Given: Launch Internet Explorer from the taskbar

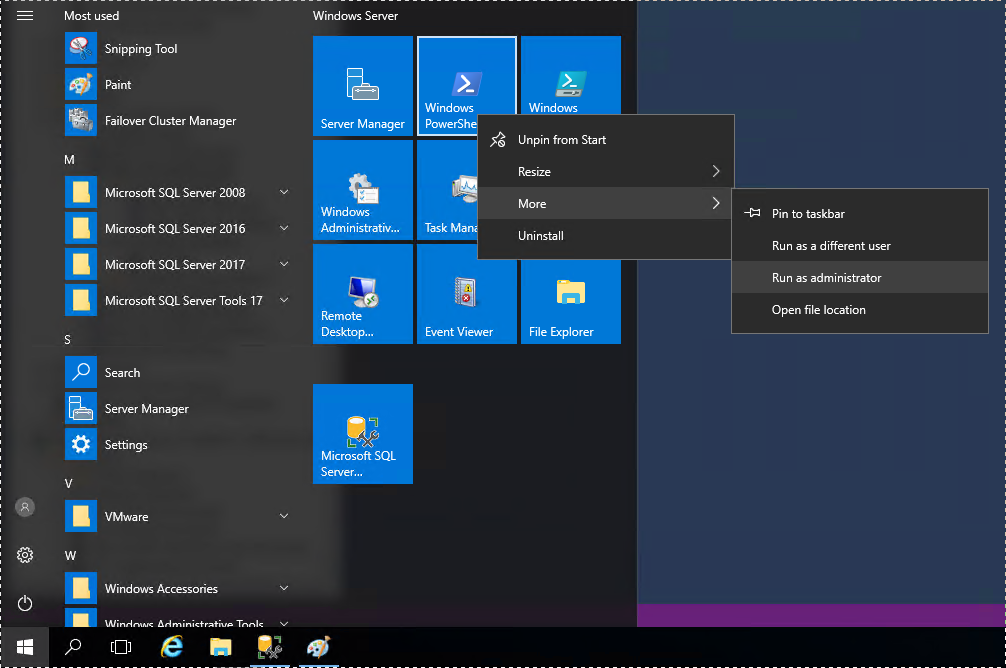Looking at the screenshot, I should pyautogui.click(x=171, y=647).
